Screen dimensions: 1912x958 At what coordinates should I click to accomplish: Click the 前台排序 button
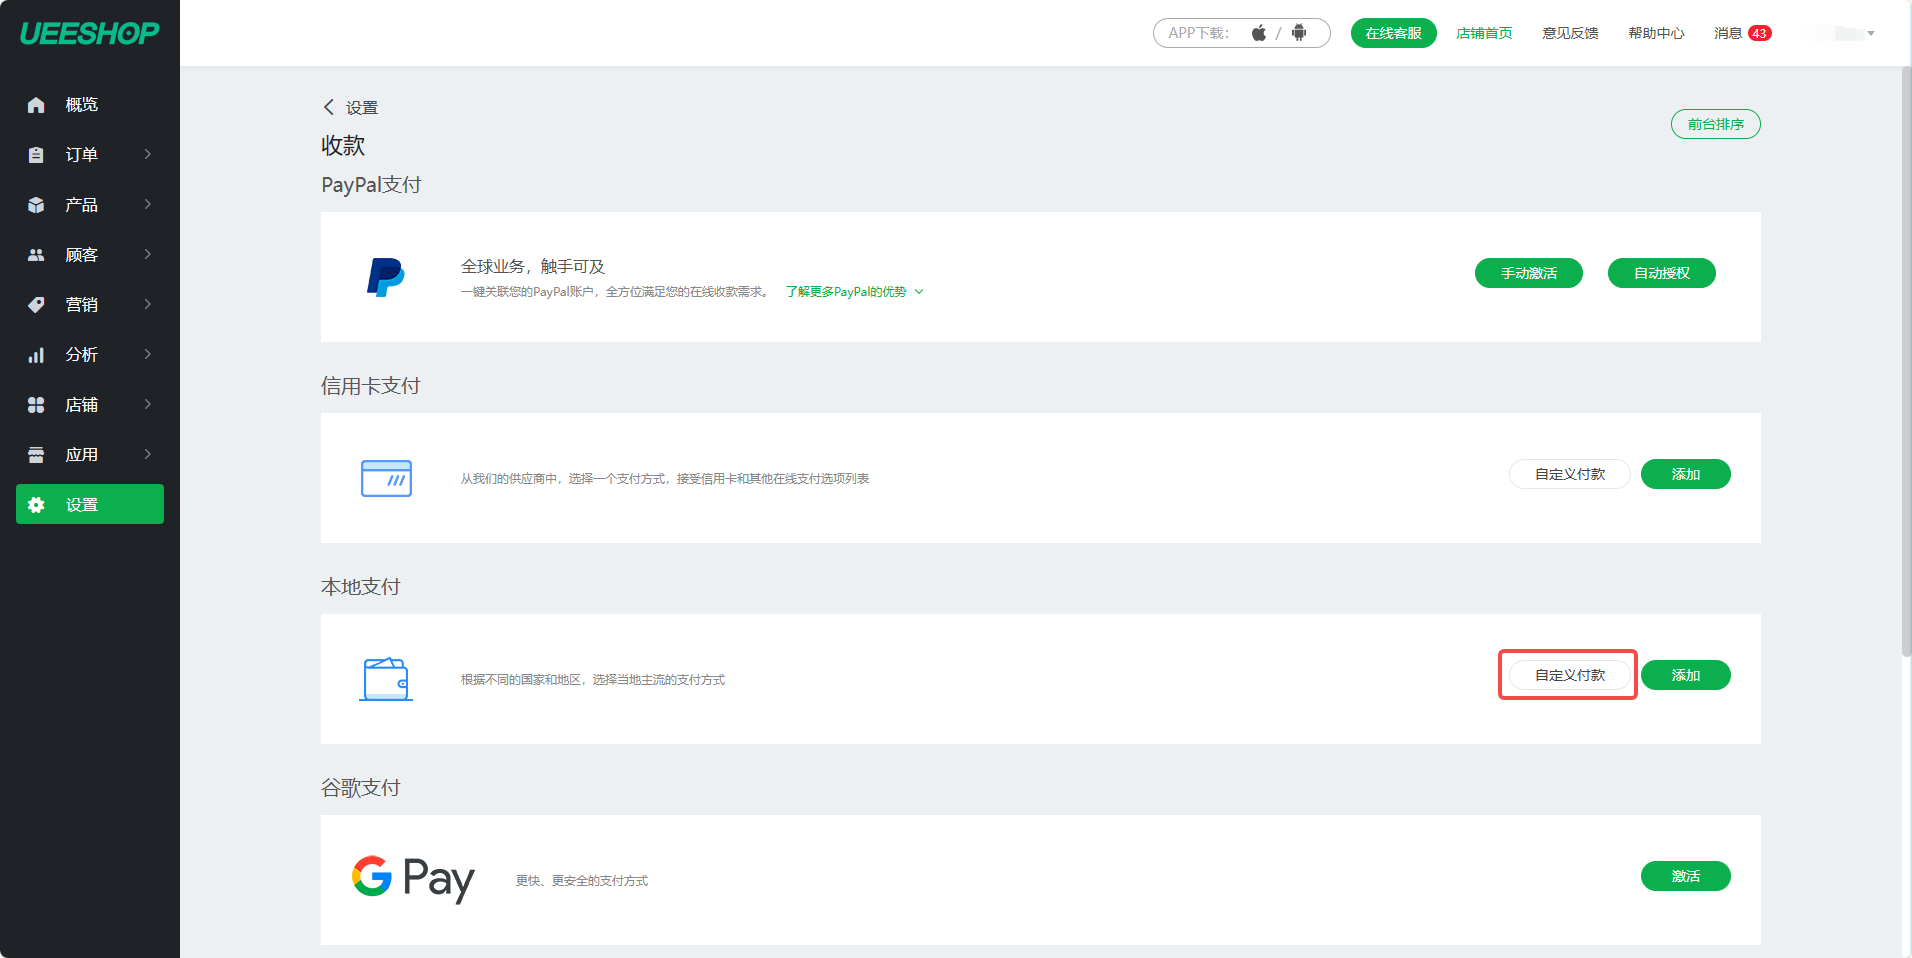click(x=1716, y=124)
